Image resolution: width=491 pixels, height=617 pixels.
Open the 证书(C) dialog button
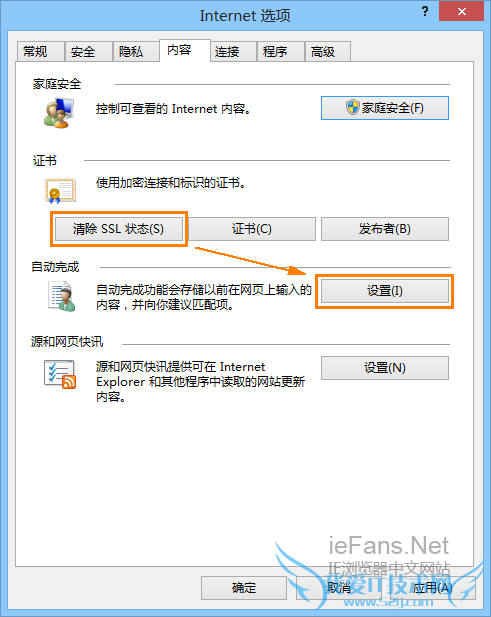(252, 229)
